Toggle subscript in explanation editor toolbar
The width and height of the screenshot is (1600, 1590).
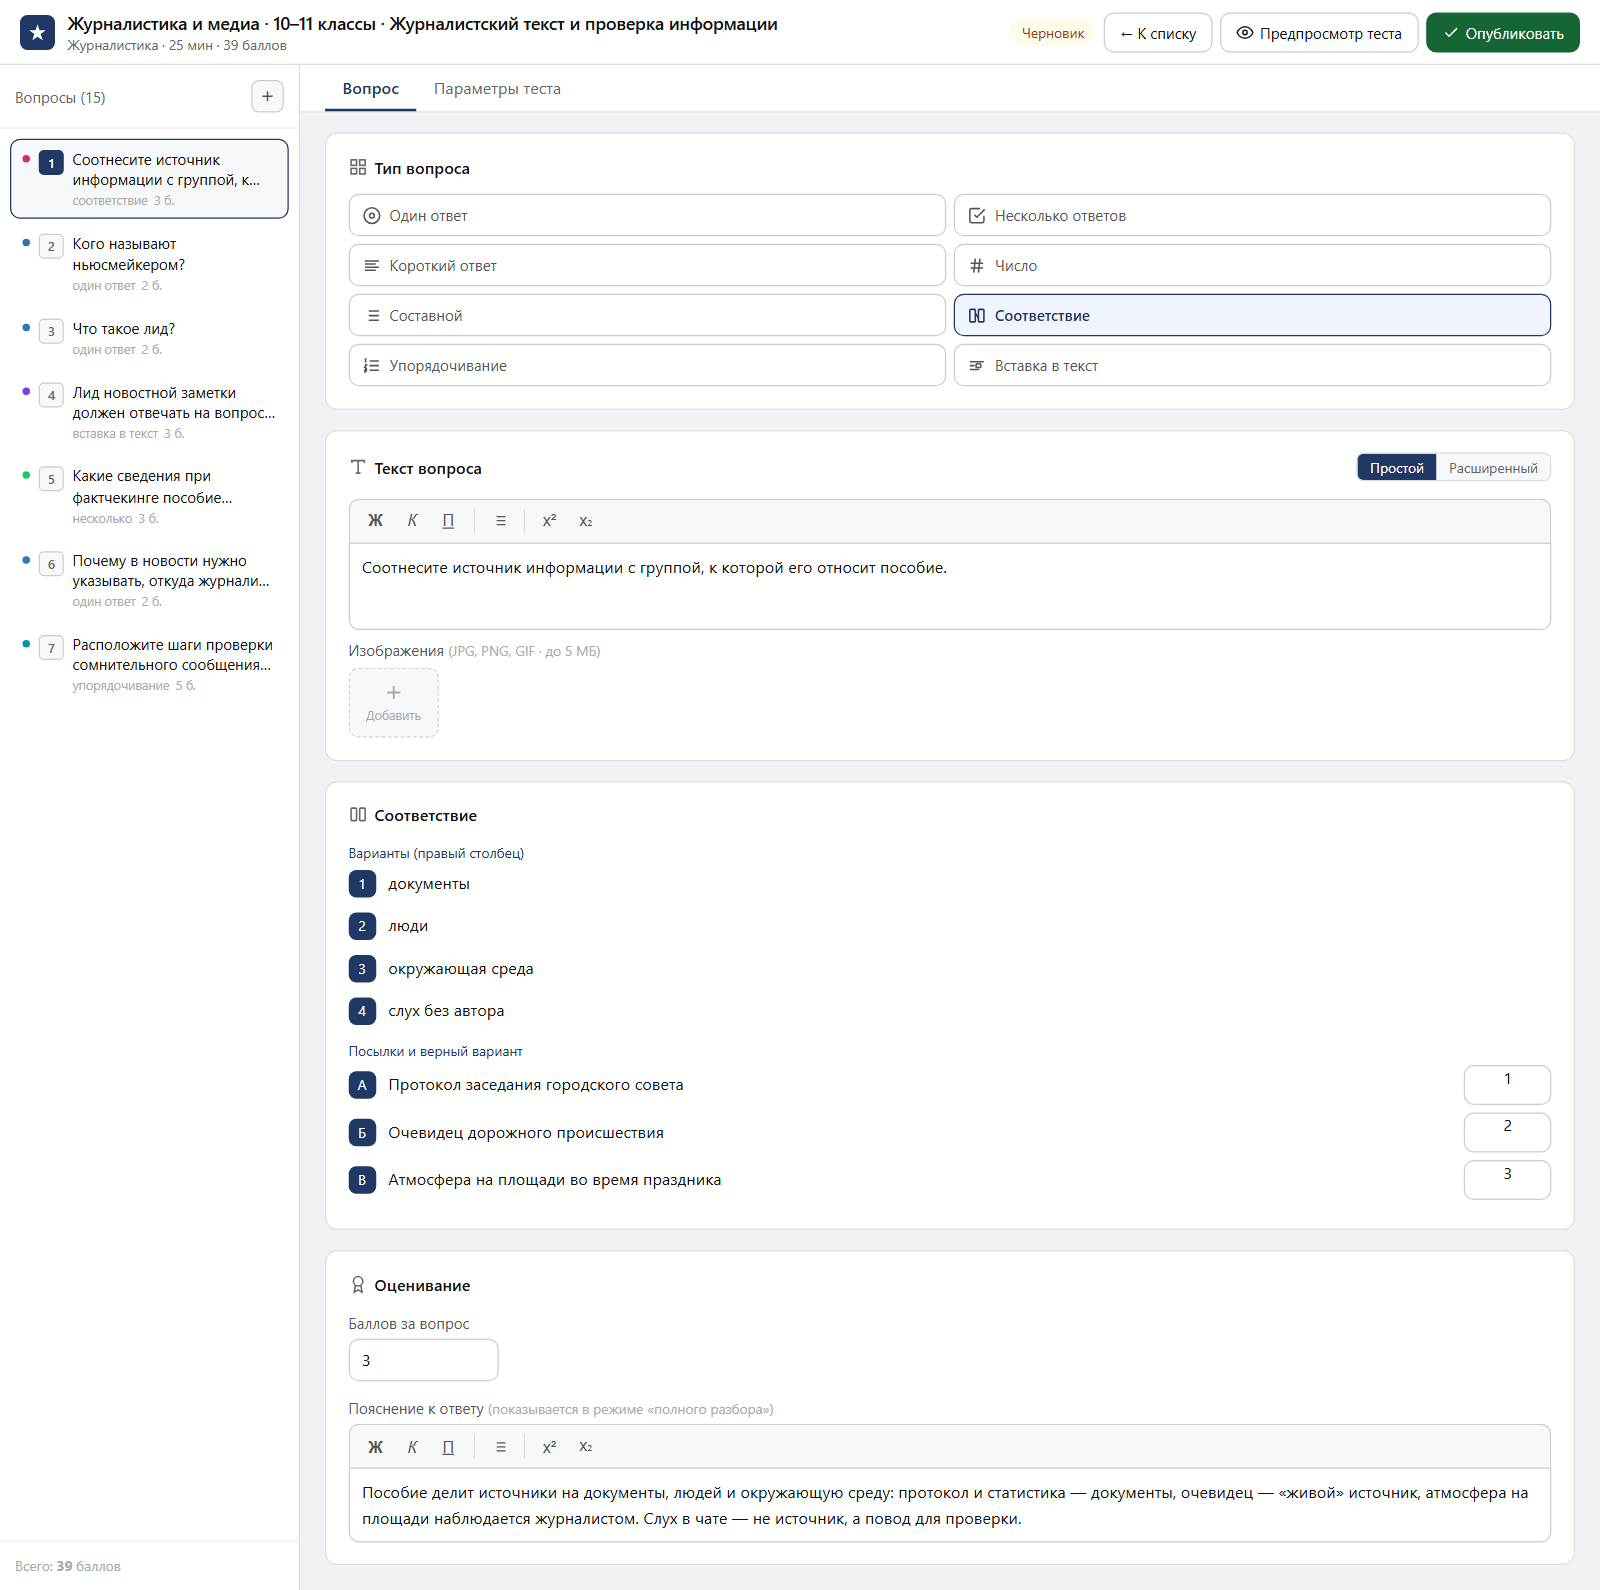pos(586,1447)
